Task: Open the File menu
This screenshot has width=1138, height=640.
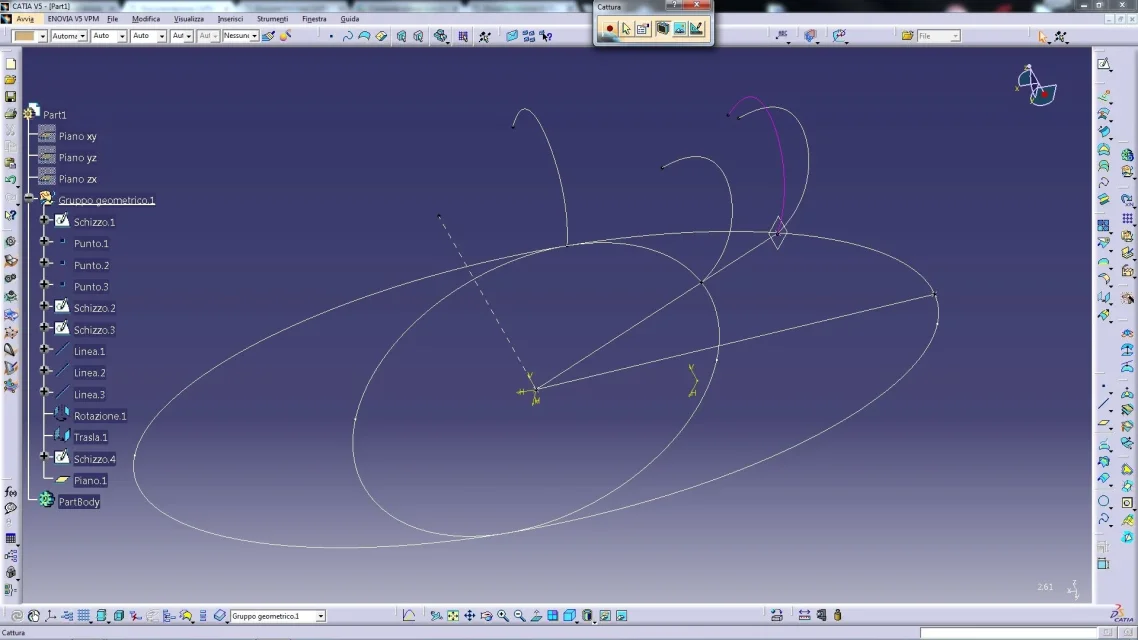Action: click(112, 19)
